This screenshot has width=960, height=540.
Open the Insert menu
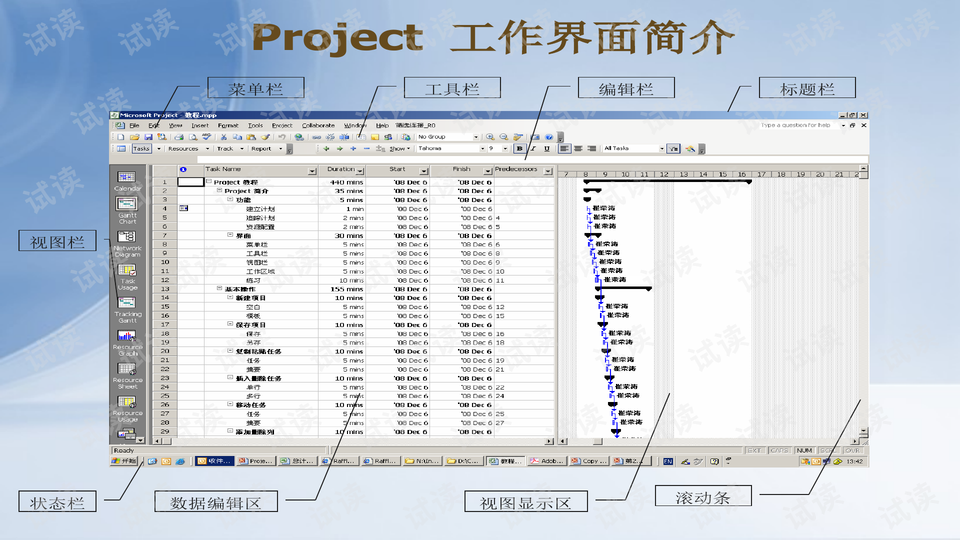pyautogui.click(x=200, y=126)
